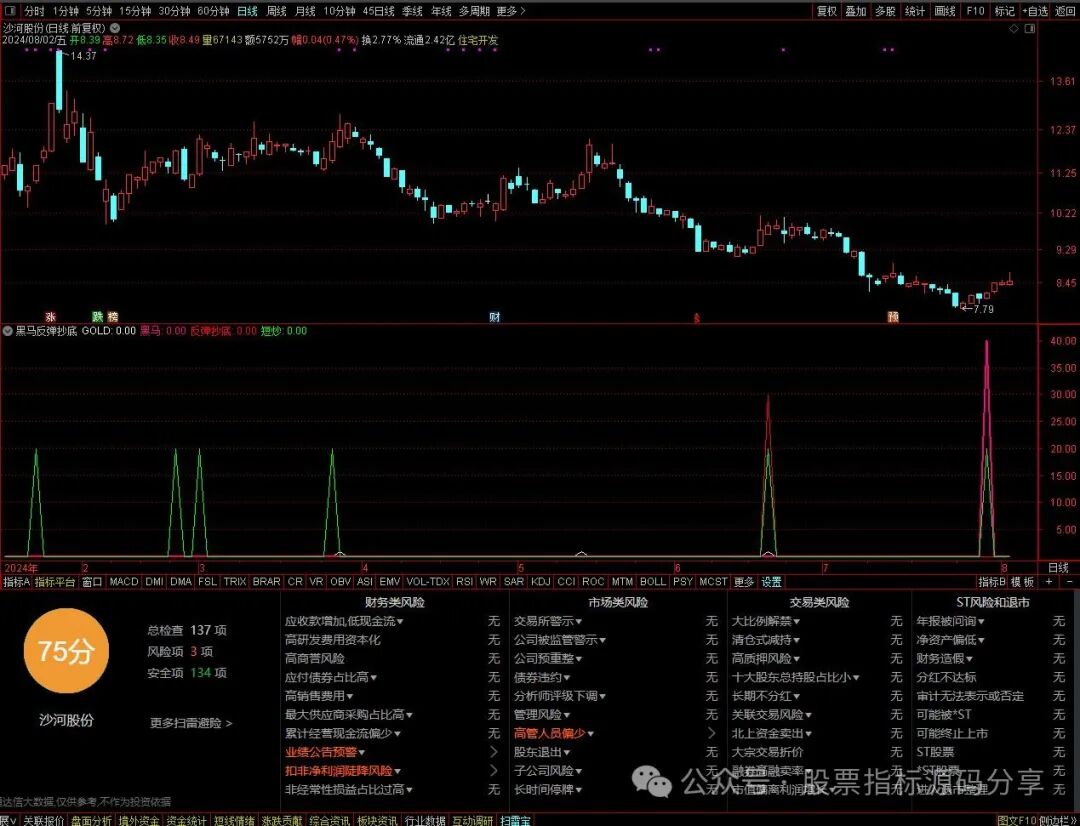Click the 涨 marker under the chart
The height and width of the screenshot is (826, 1080).
(x=50, y=317)
